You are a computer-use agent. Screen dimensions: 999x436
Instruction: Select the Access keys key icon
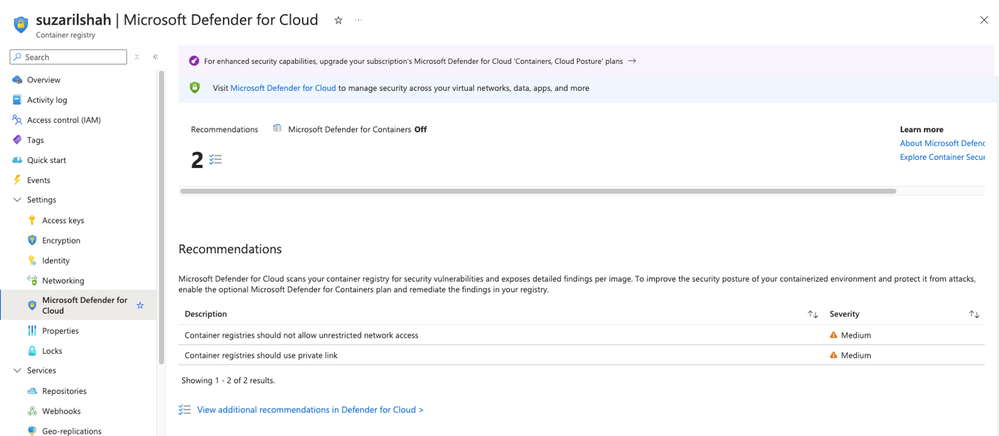point(32,220)
